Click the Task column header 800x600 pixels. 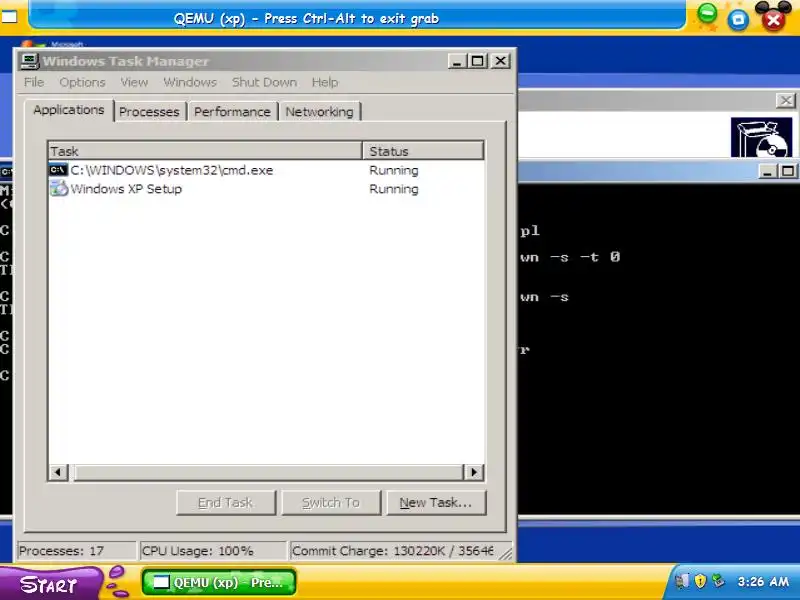tap(205, 151)
